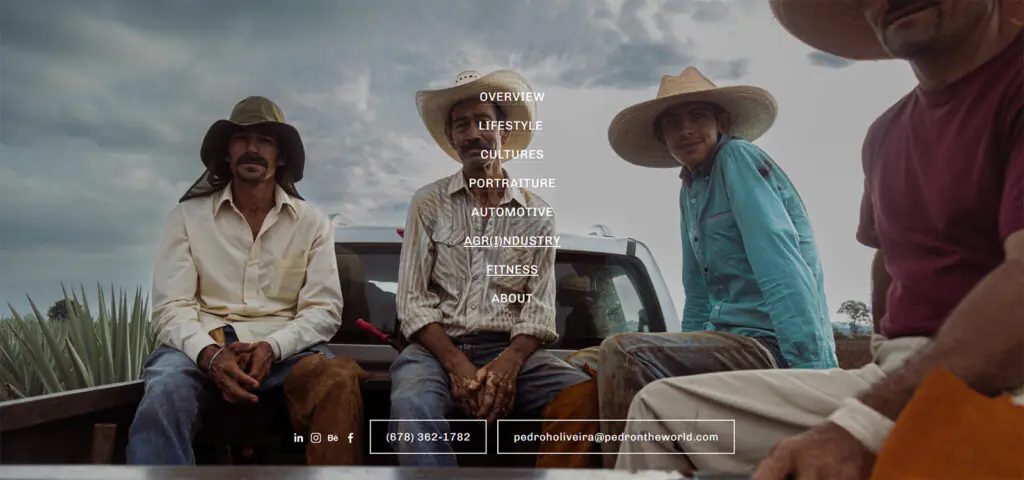Go to the Overview menu item

tap(512, 97)
